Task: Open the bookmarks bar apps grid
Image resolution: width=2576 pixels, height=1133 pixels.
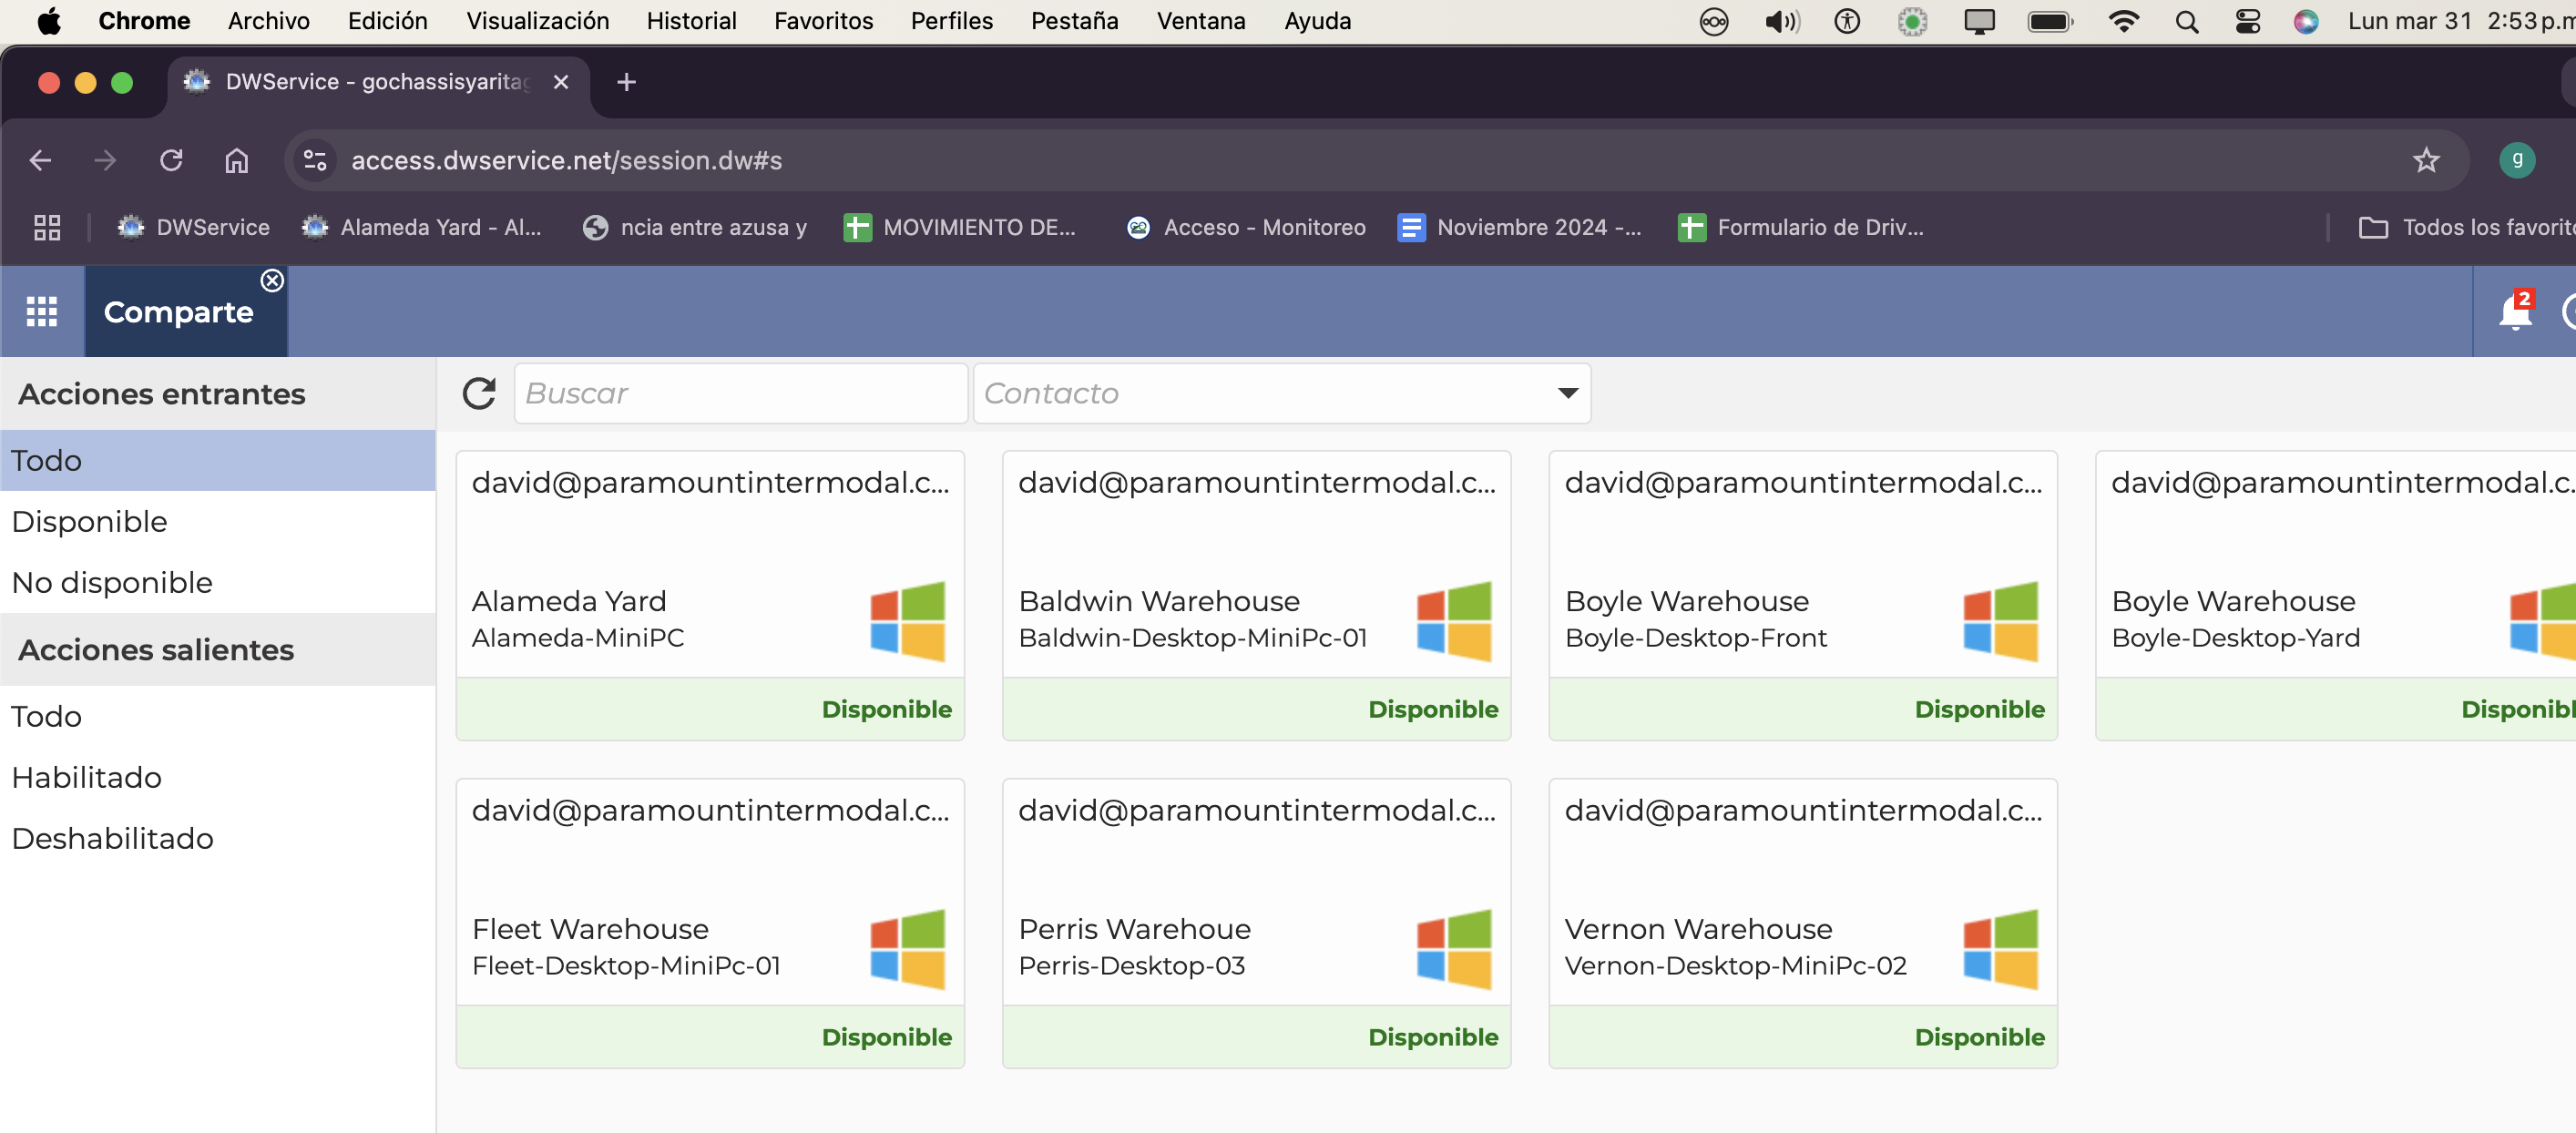Action: tap(47, 227)
